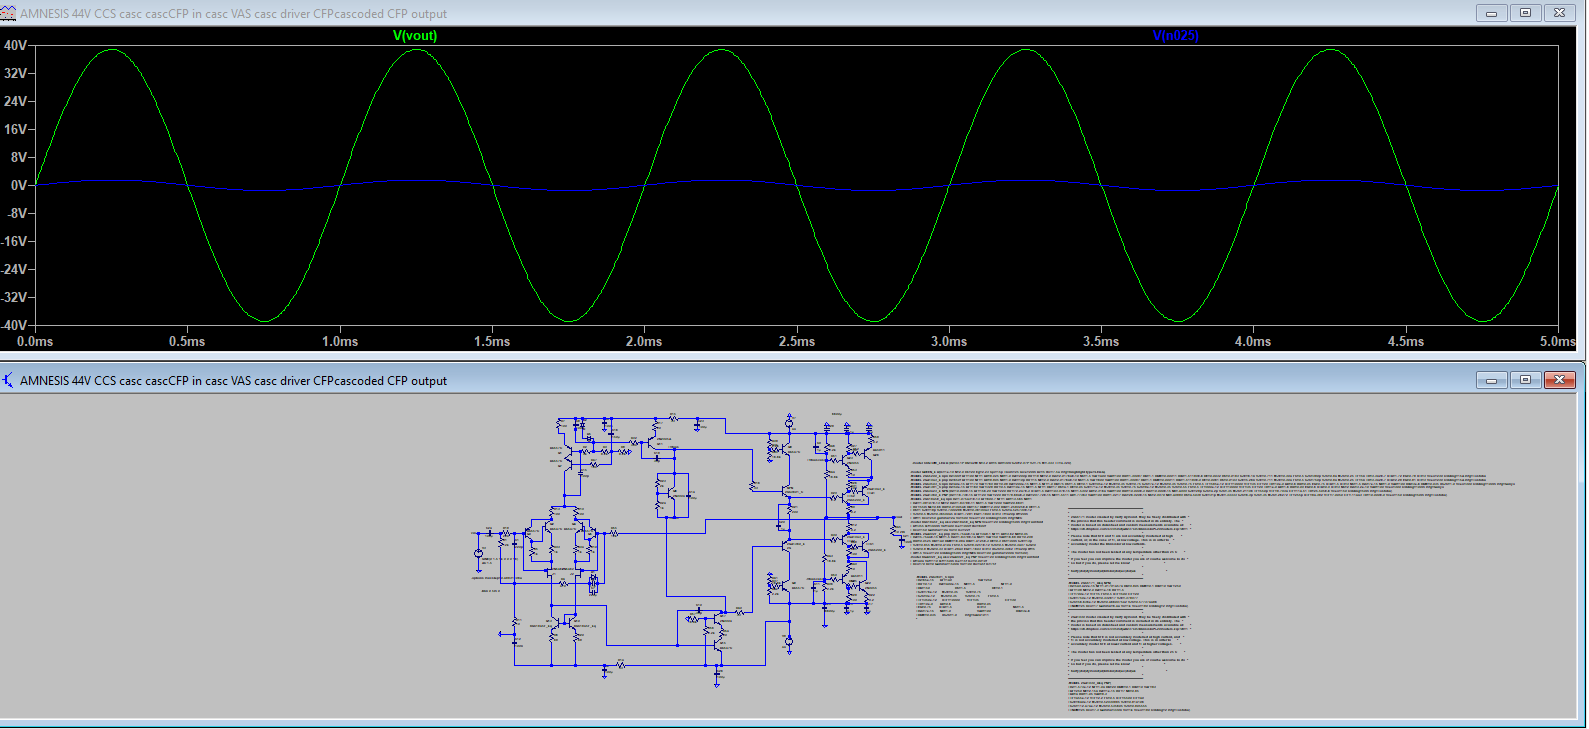Minimize the schematic window

[x=1491, y=380]
